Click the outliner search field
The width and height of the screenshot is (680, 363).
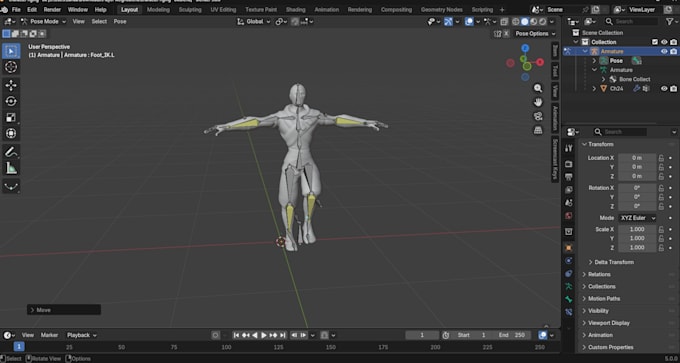coord(631,21)
